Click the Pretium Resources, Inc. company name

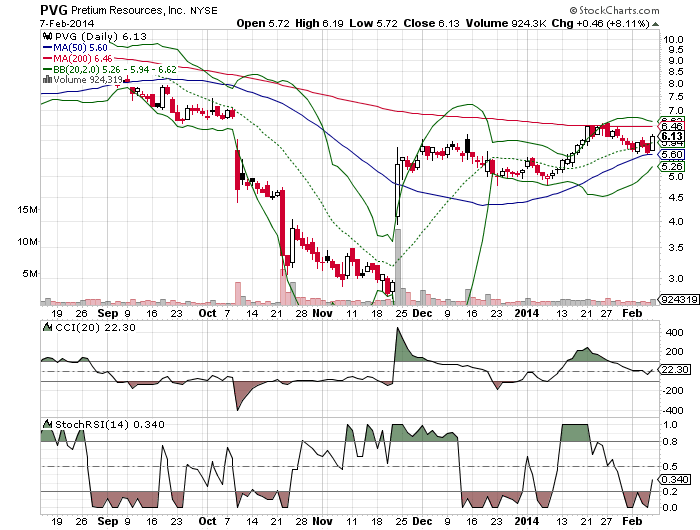129,10
